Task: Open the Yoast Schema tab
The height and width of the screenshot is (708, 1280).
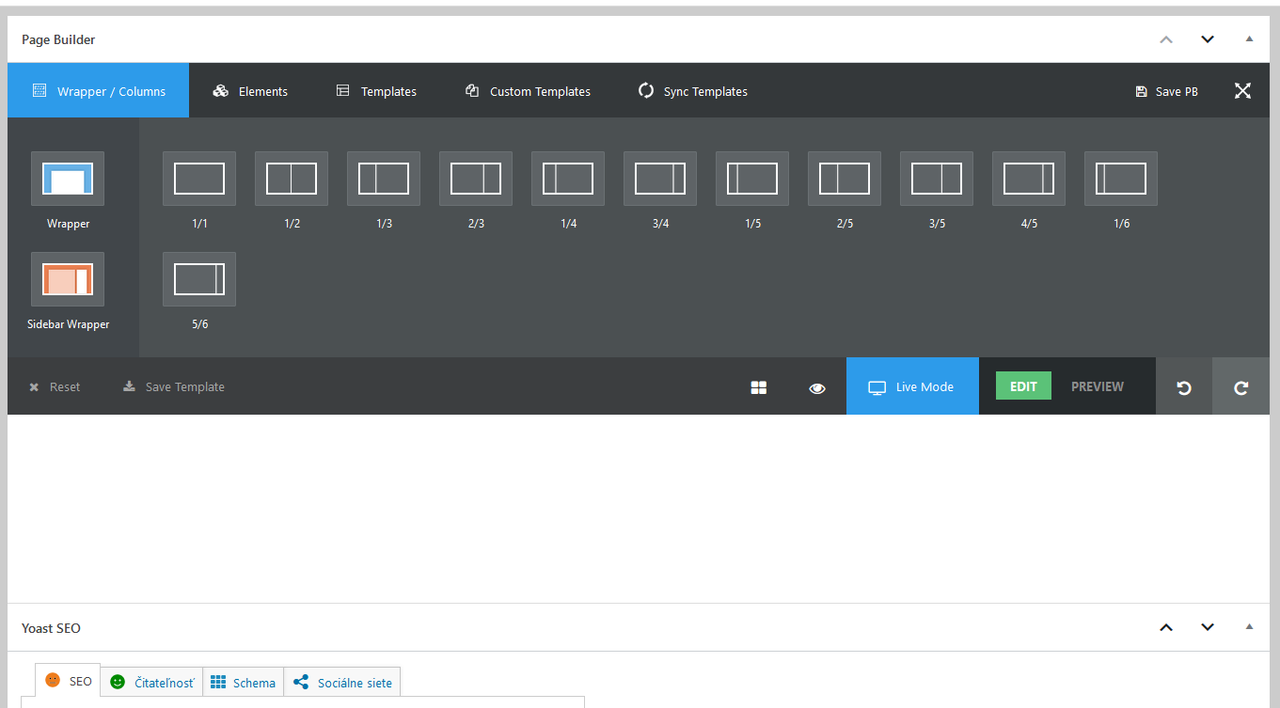Action: pyautogui.click(x=243, y=682)
